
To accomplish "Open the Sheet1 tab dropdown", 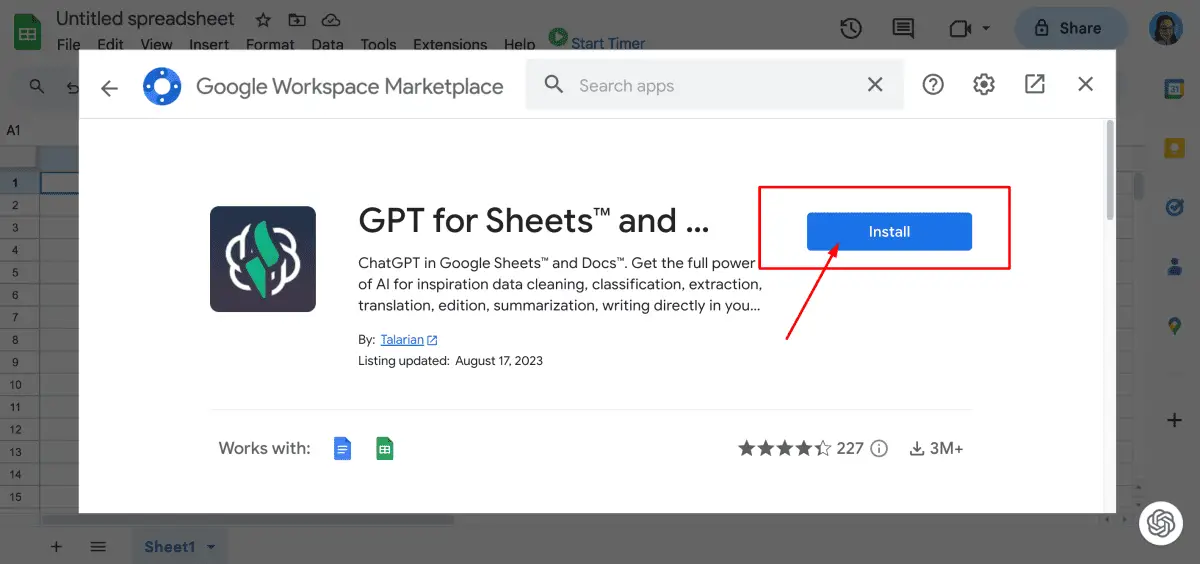I will (211, 547).
